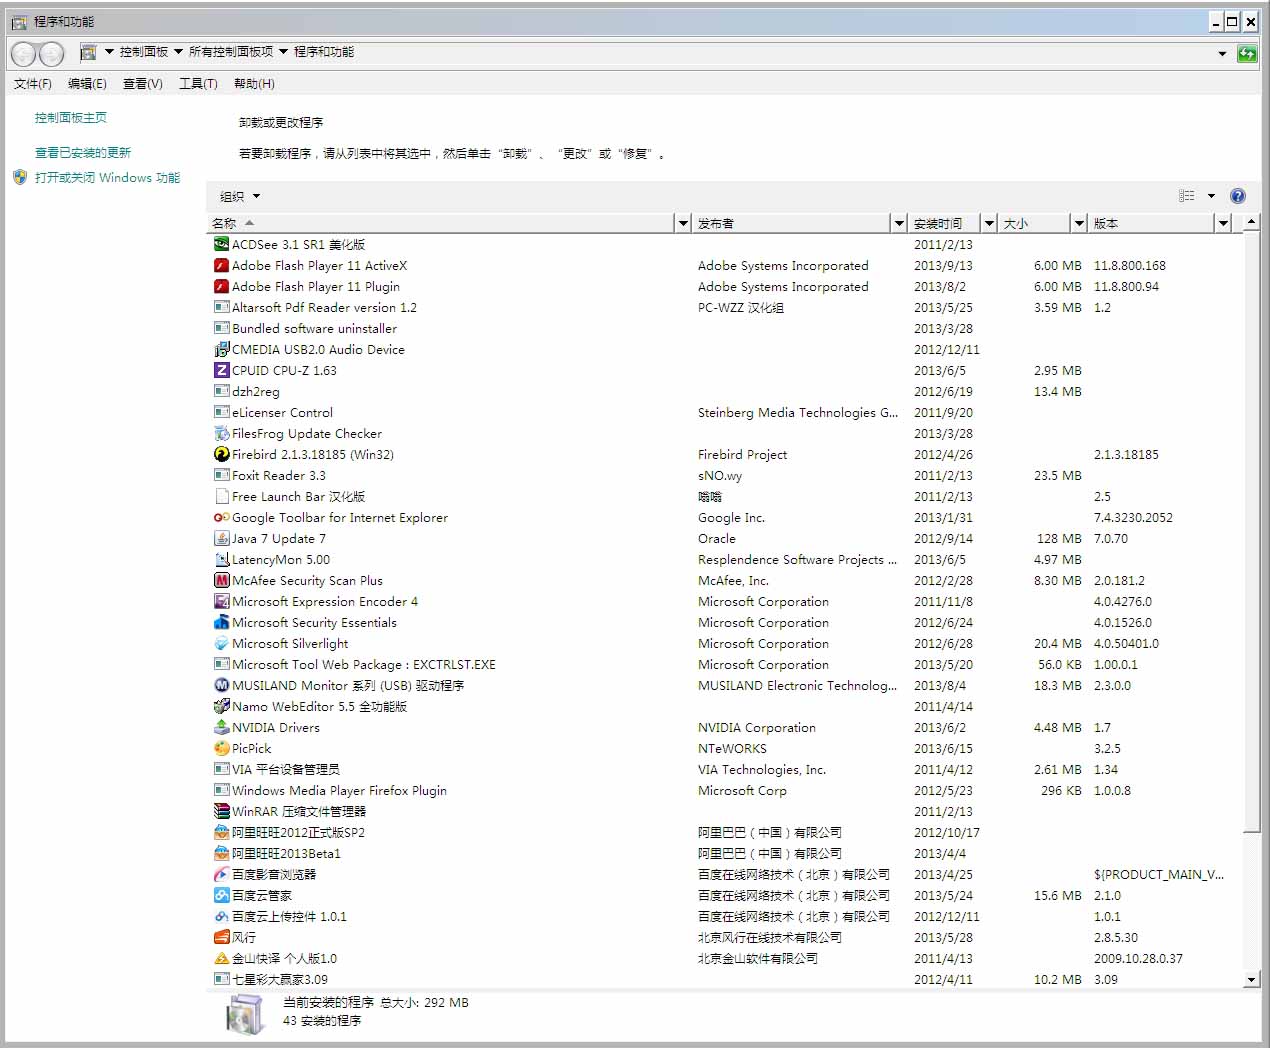1270x1050 pixels.
Task: Open the 名称 column filter dropdown
Action: [683, 223]
